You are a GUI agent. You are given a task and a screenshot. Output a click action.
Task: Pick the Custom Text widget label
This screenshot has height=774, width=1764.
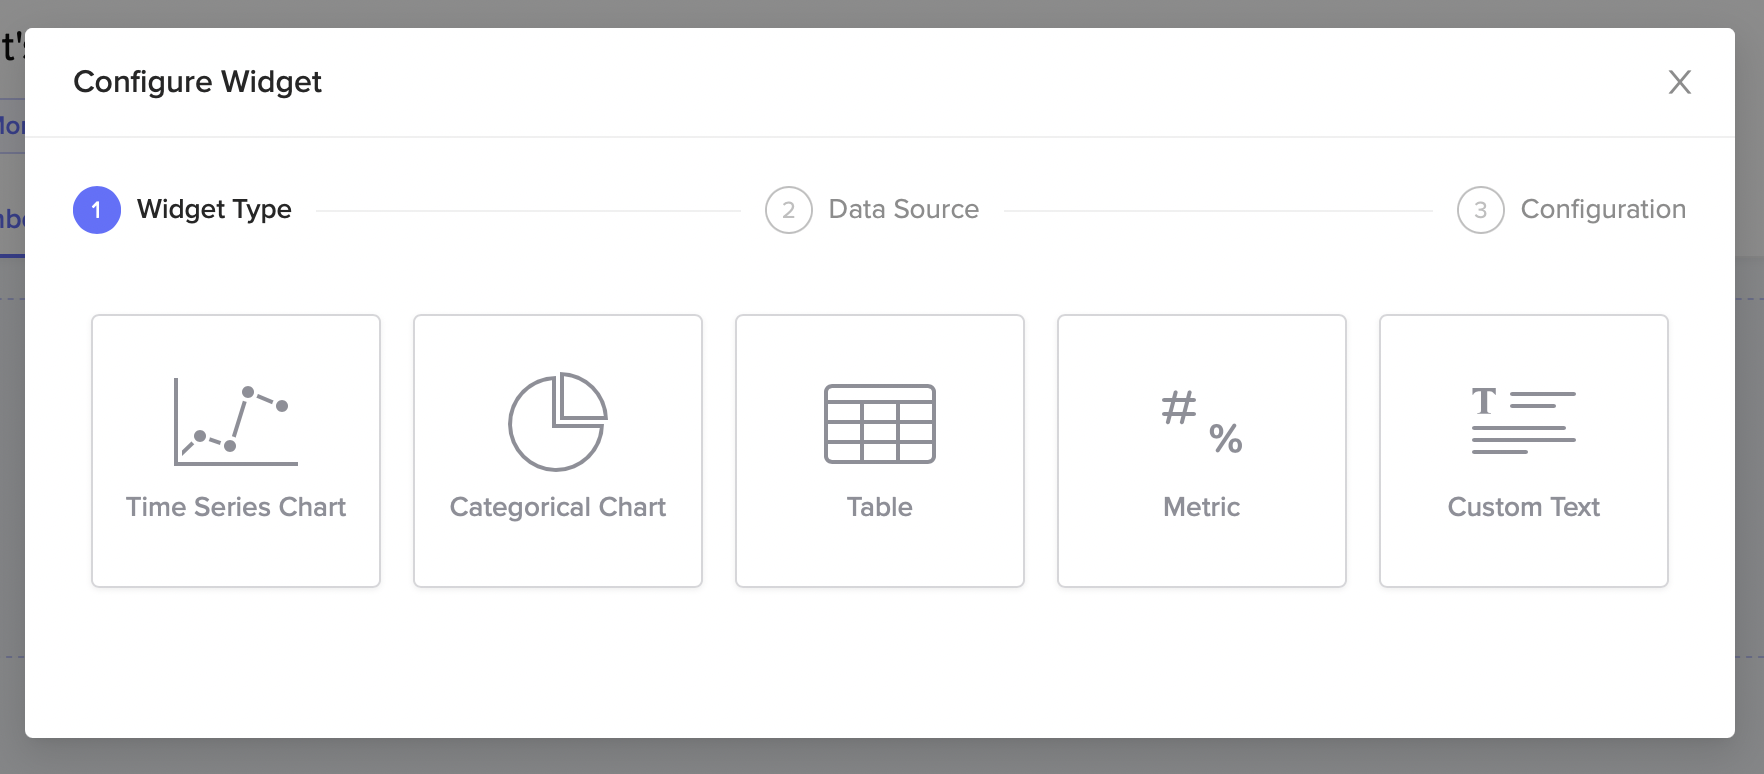(x=1524, y=507)
